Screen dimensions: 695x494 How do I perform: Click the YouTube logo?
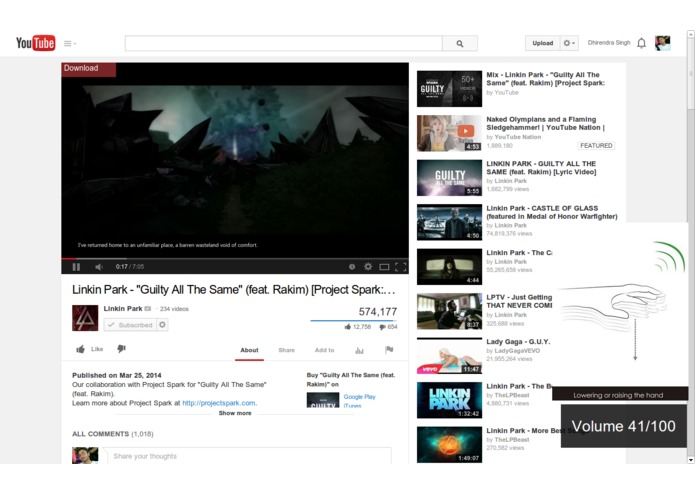pos(35,43)
